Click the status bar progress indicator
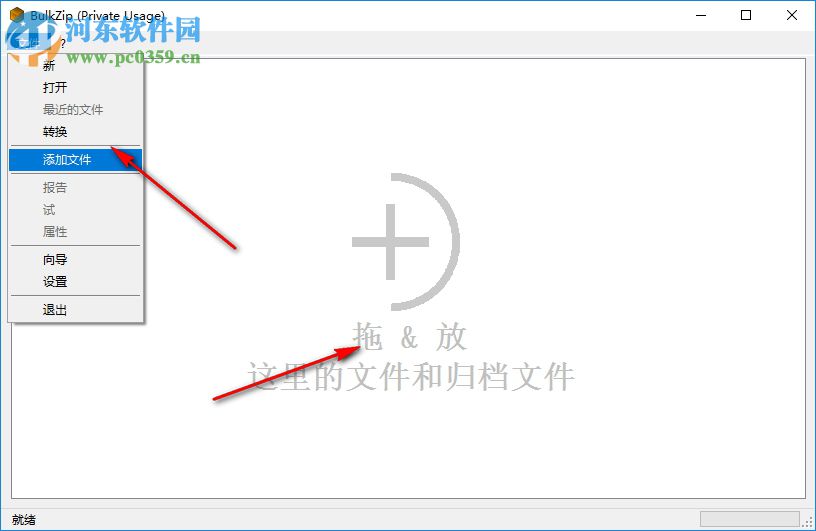This screenshot has height=531, width=816. pos(749,519)
